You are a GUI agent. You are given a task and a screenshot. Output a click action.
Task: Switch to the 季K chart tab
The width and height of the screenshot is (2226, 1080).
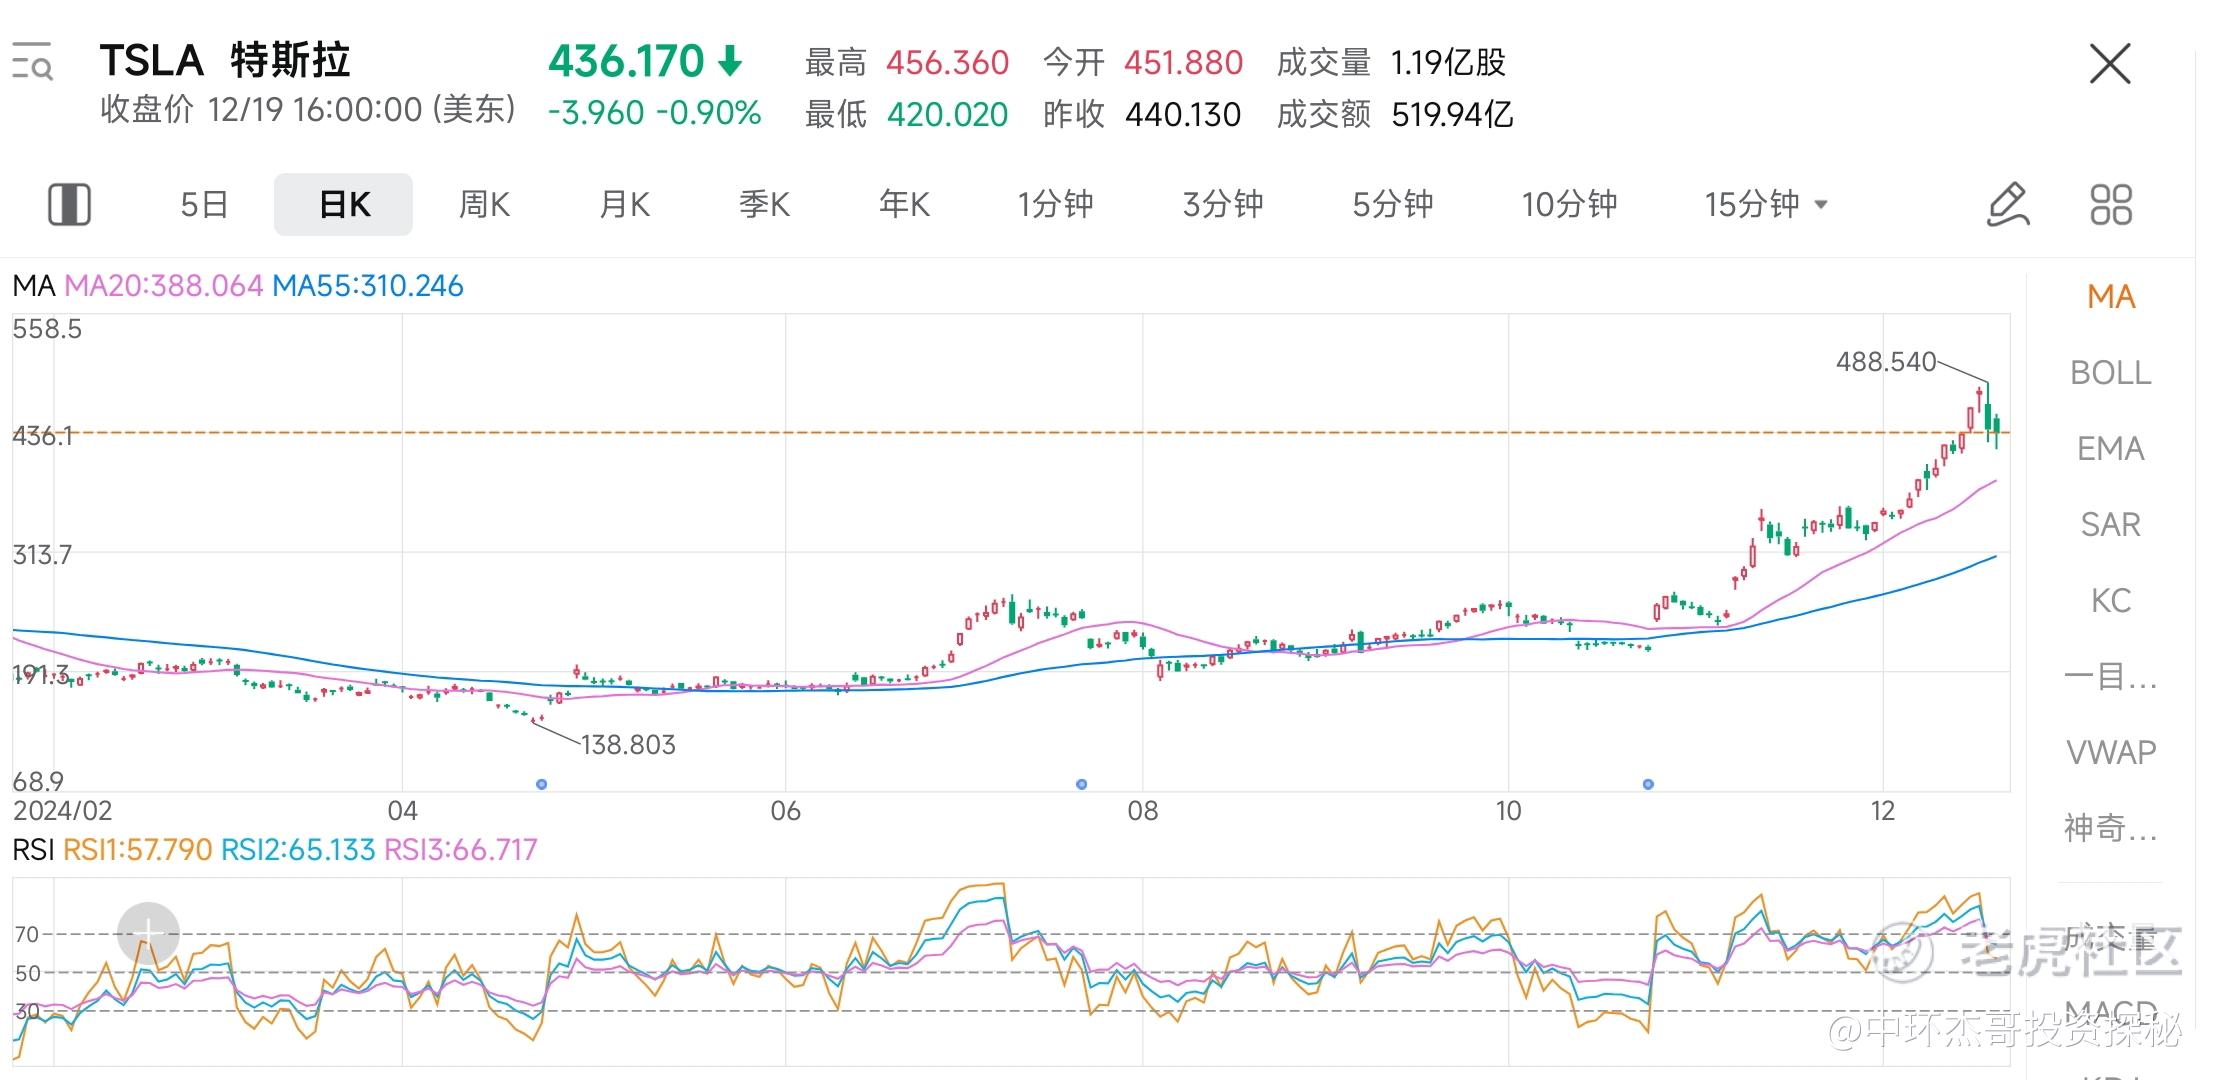coord(764,205)
